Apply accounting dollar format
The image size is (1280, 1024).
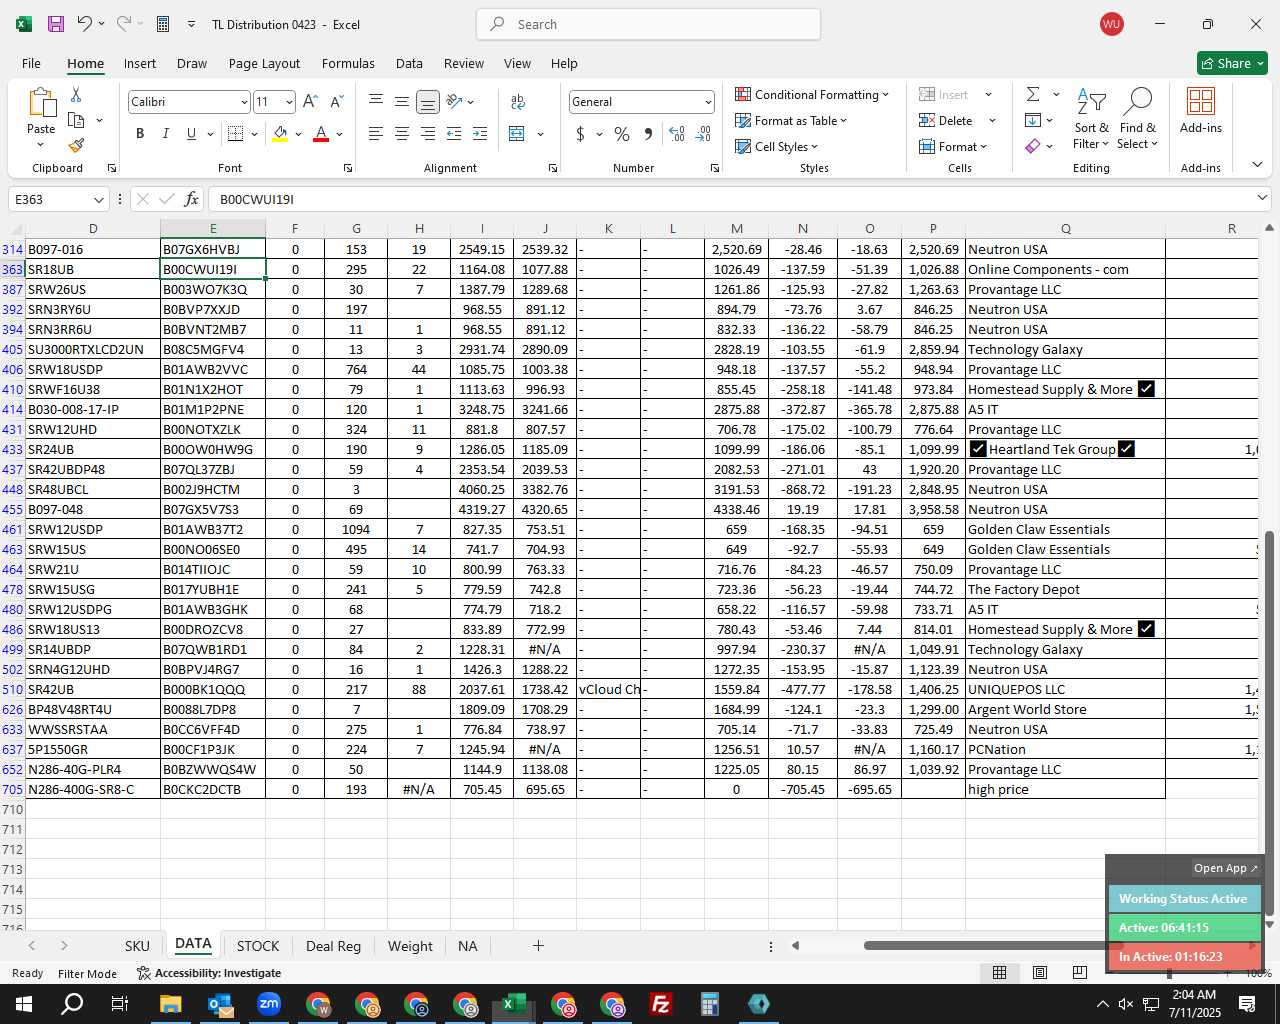pyautogui.click(x=580, y=133)
